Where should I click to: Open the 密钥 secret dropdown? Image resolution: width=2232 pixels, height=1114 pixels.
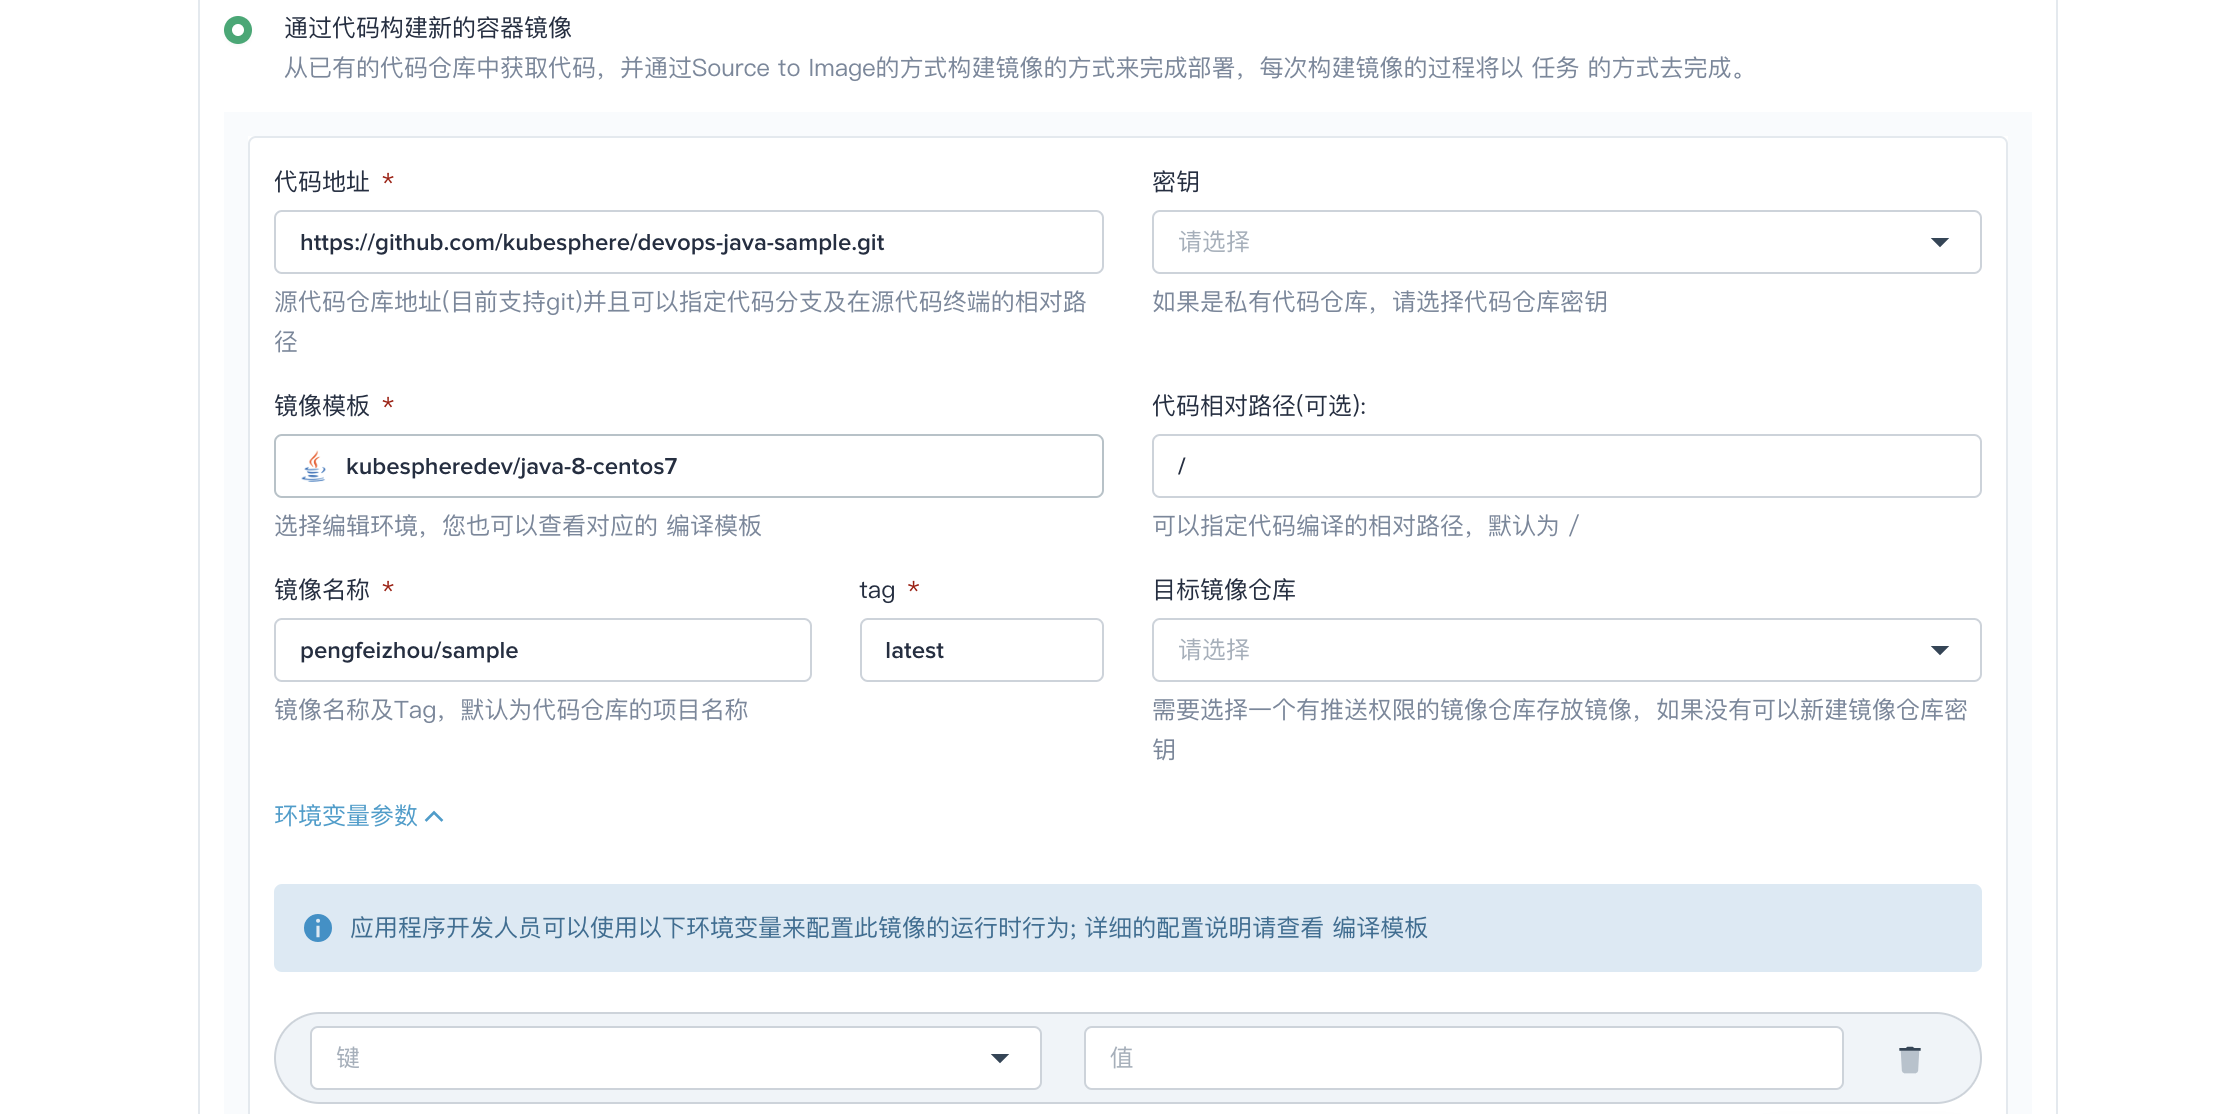(x=1566, y=242)
